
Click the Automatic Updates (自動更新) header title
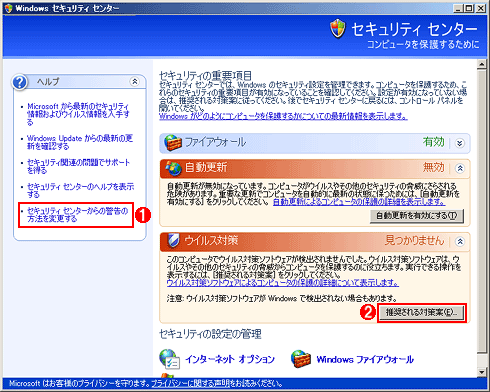(206, 167)
